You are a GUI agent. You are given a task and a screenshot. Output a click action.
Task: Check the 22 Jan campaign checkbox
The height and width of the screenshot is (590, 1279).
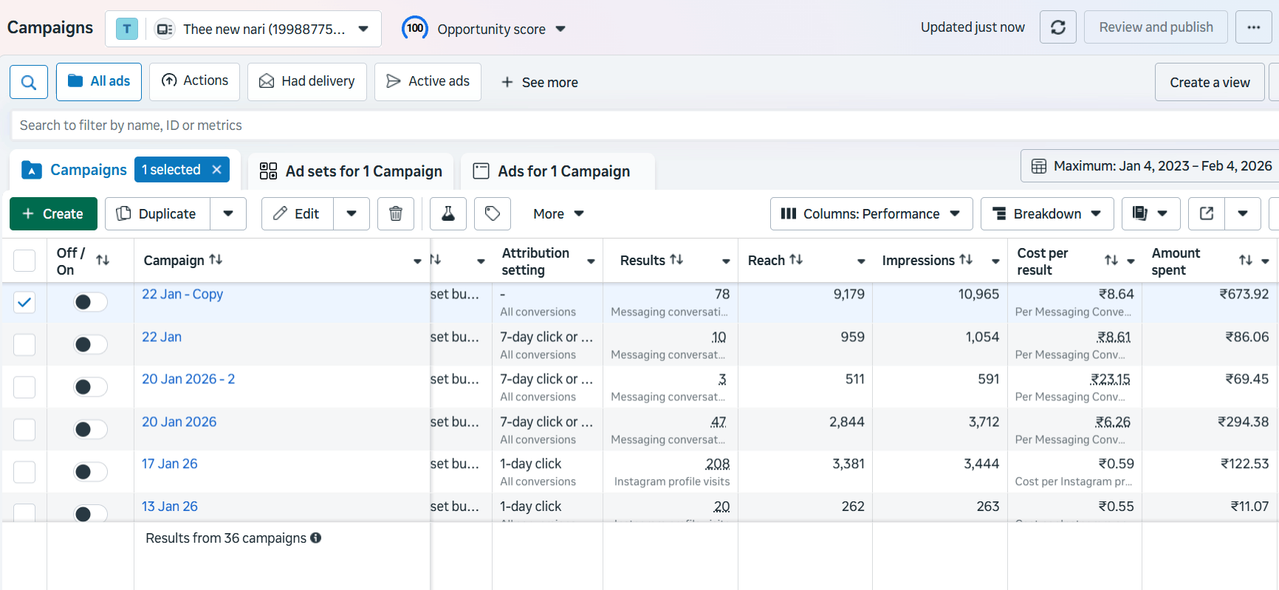(24, 344)
